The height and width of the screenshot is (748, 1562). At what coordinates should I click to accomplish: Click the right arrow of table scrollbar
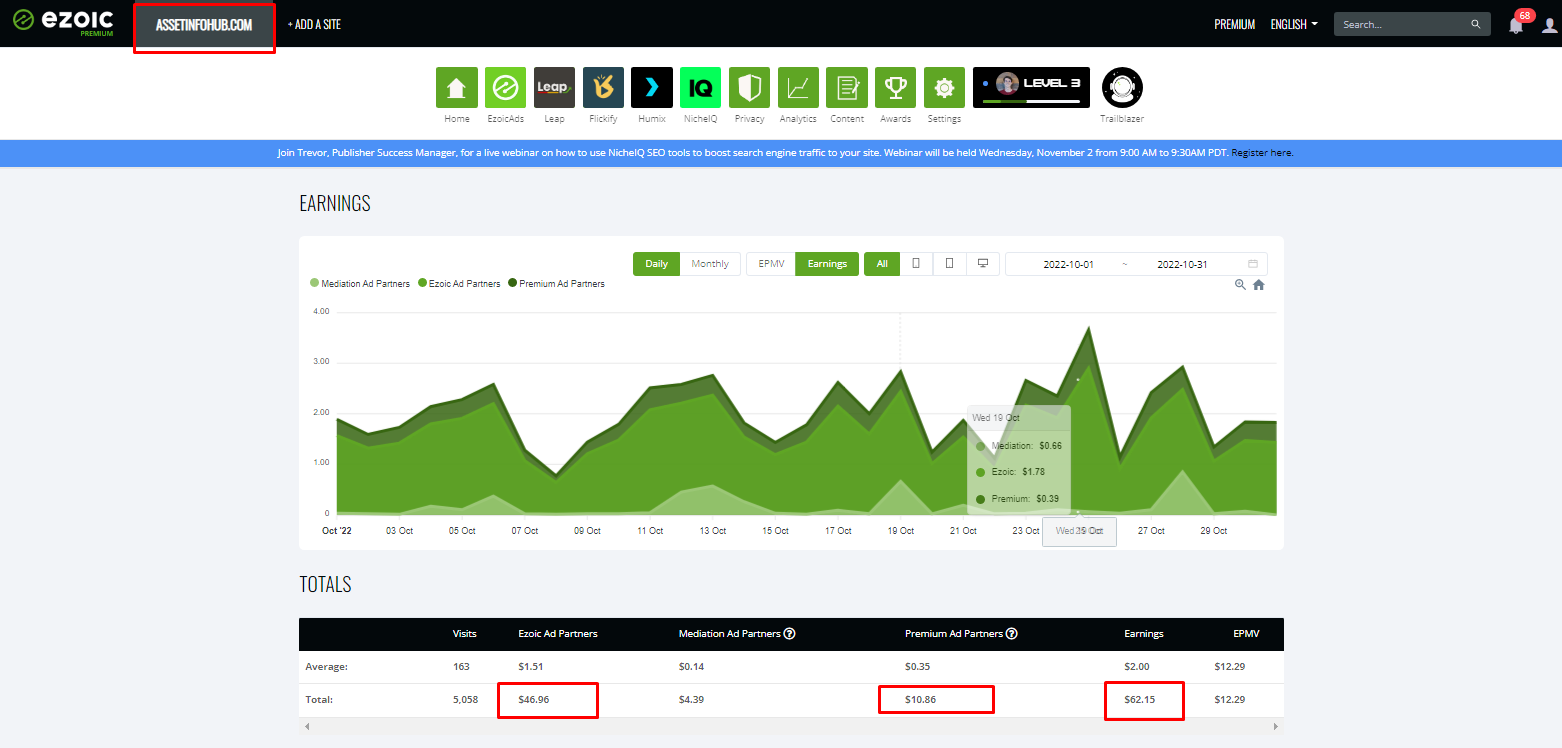point(1276,726)
